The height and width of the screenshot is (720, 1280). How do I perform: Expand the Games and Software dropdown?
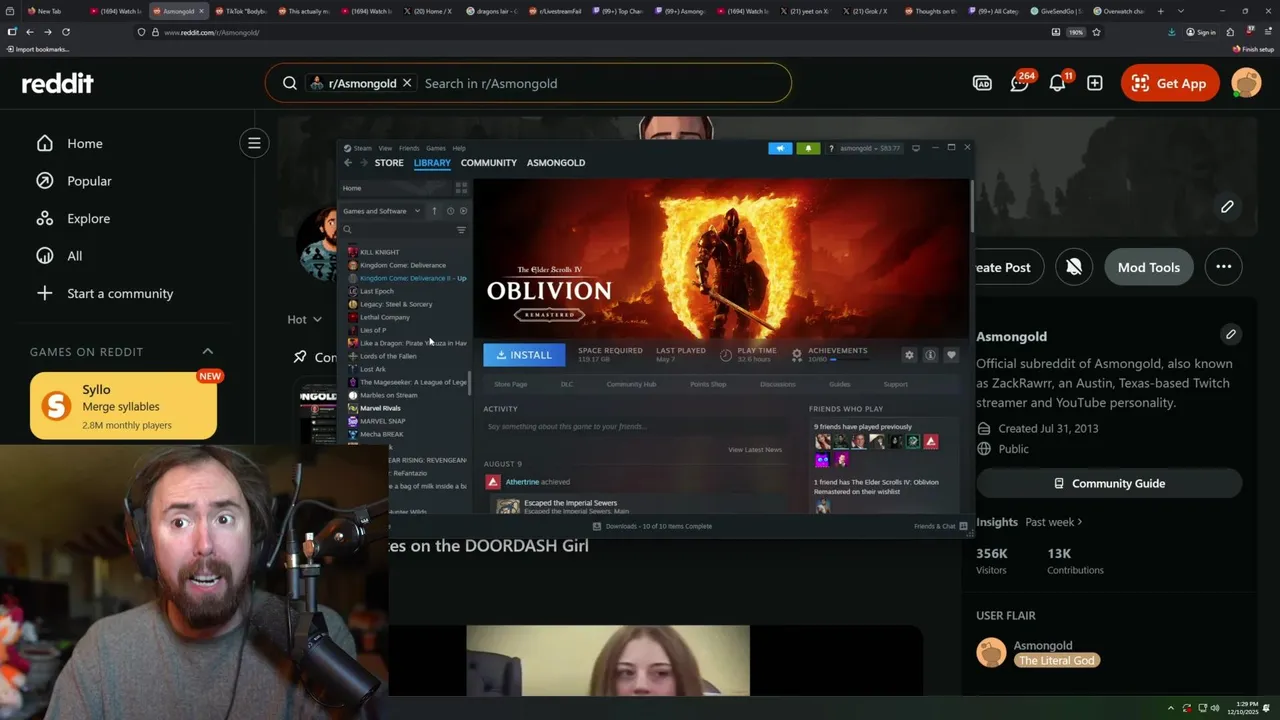tap(382, 211)
